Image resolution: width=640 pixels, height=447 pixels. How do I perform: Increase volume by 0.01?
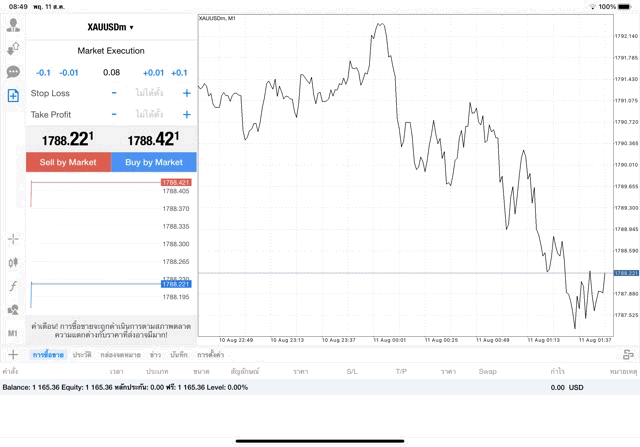[x=153, y=73]
